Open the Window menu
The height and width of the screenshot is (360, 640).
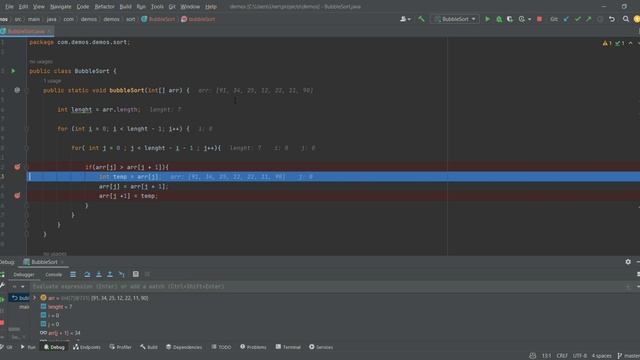tap(190, 7)
